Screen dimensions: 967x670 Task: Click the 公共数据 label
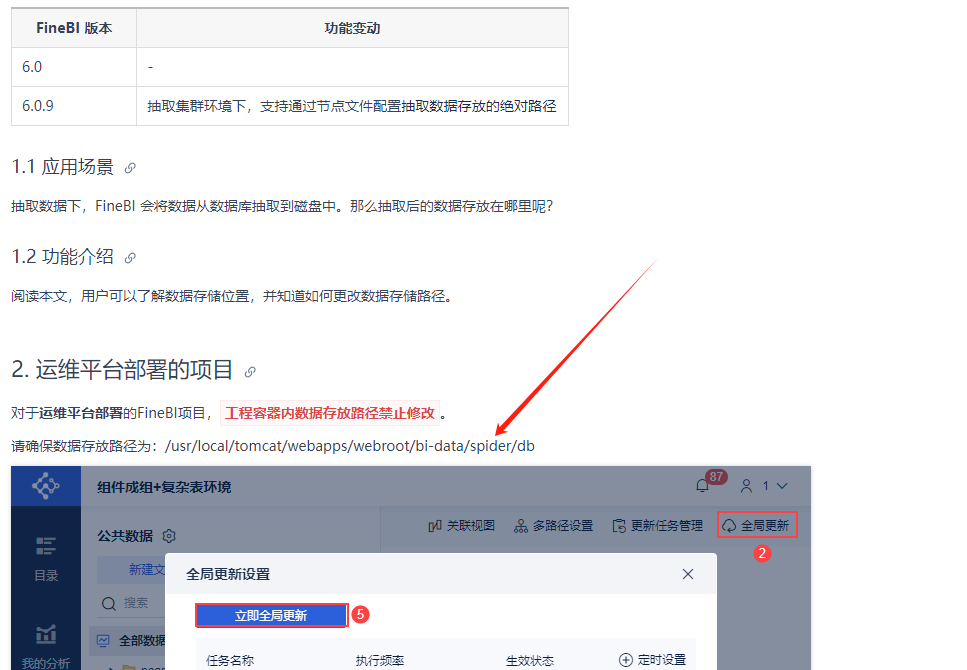pyautogui.click(x=125, y=536)
